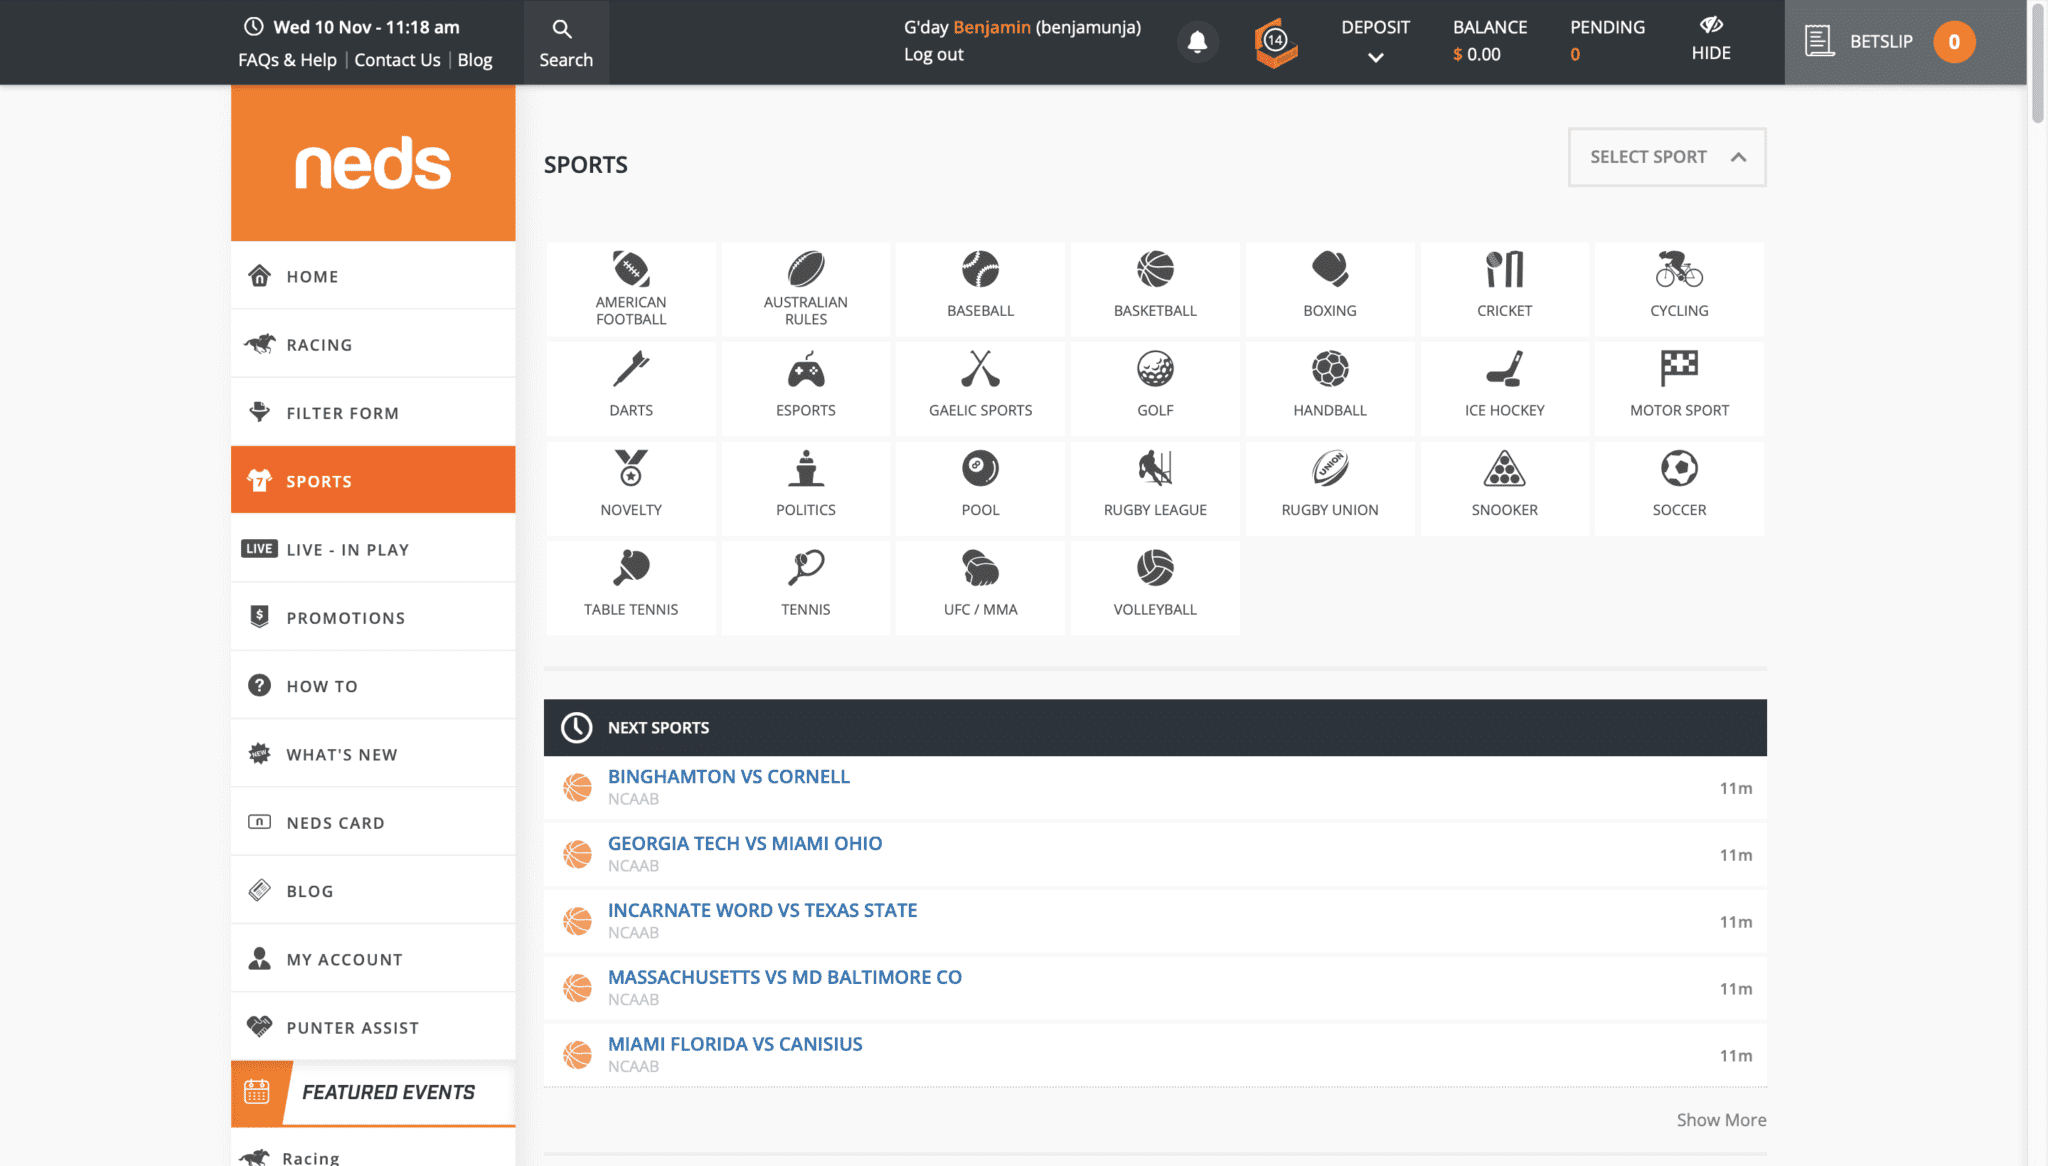
Task: Open Georgia Tech vs Miami Ohio event
Action: click(1155, 855)
